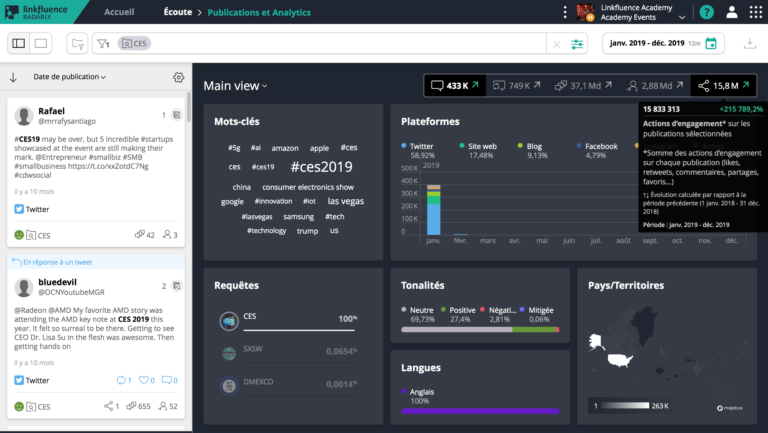The height and width of the screenshot is (433, 768).
Task: Open the Main view dropdown
Action: click(x=238, y=86)
